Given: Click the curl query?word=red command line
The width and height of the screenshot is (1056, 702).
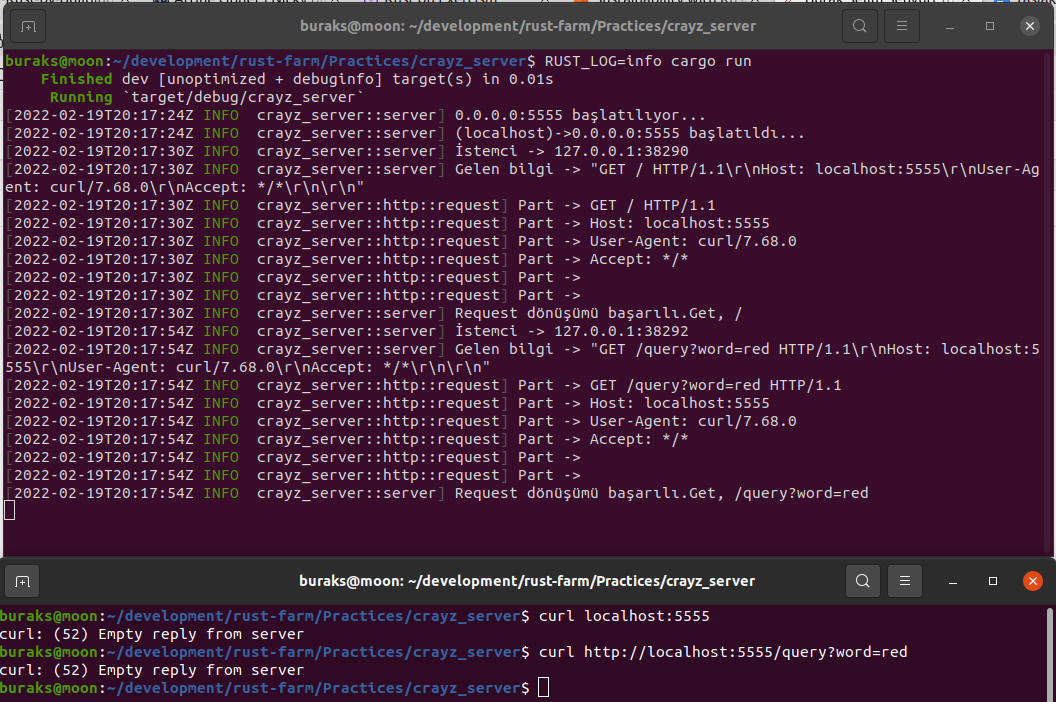Looking at the screenshot, I should tap(722, 652).
